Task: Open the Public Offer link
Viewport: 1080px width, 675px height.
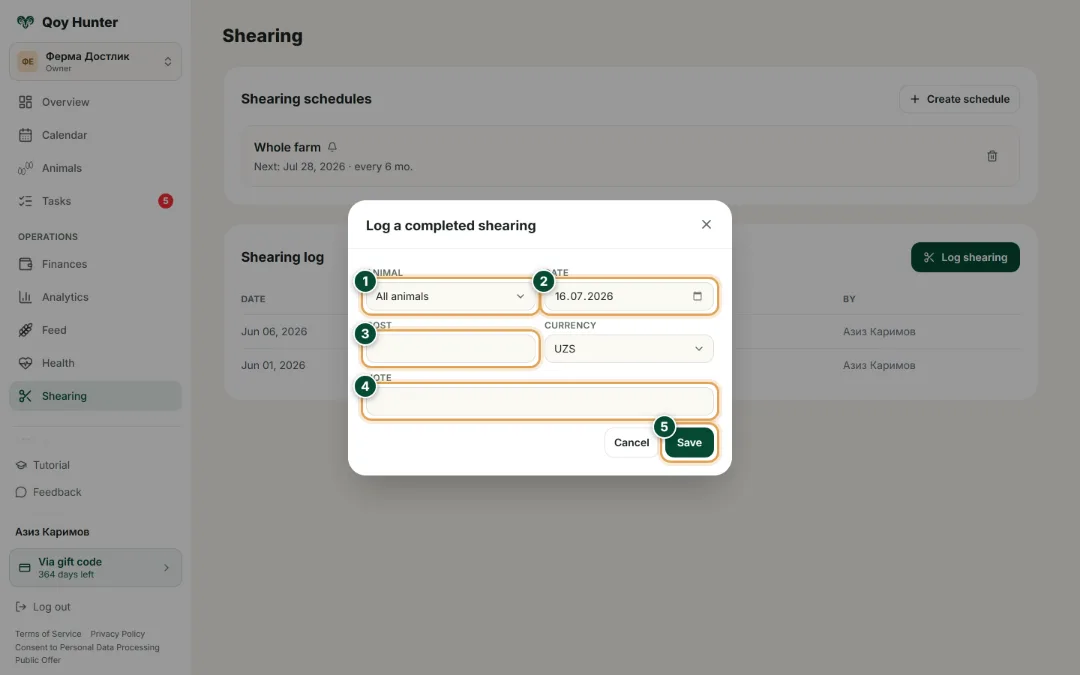Action: point(38,660)
